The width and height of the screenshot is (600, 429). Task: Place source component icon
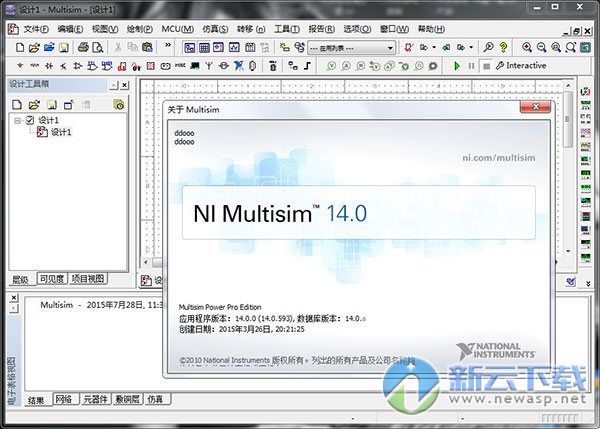coord(20,66)
